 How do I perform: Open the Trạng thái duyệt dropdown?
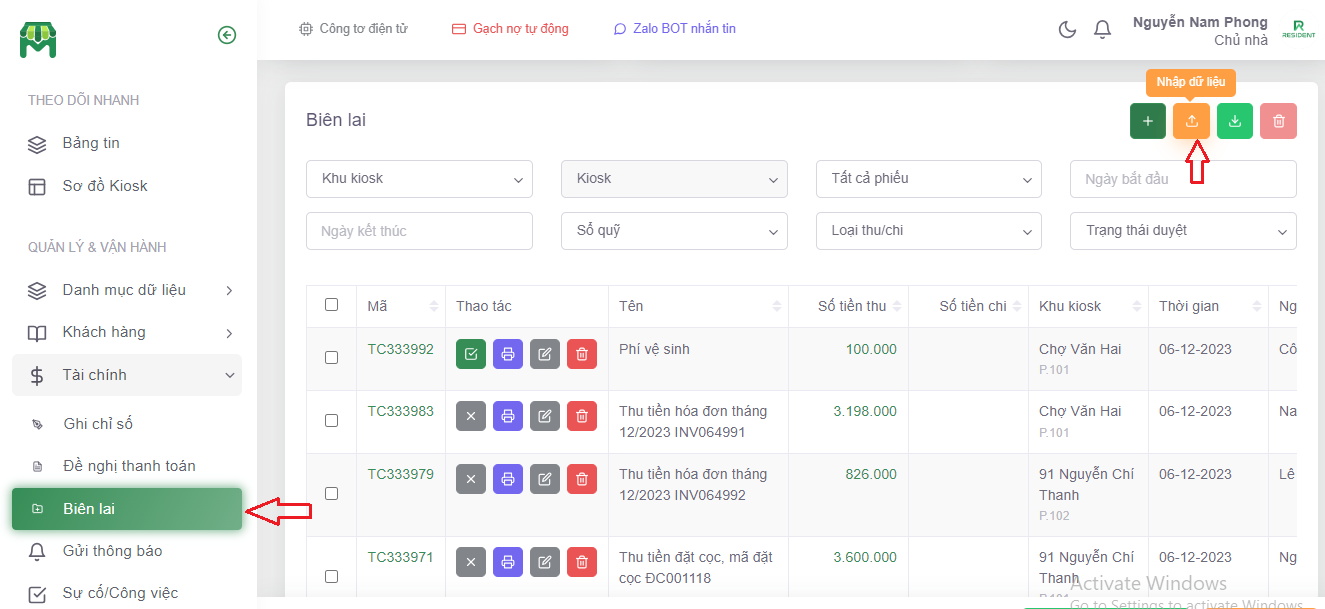point(1183,231)
